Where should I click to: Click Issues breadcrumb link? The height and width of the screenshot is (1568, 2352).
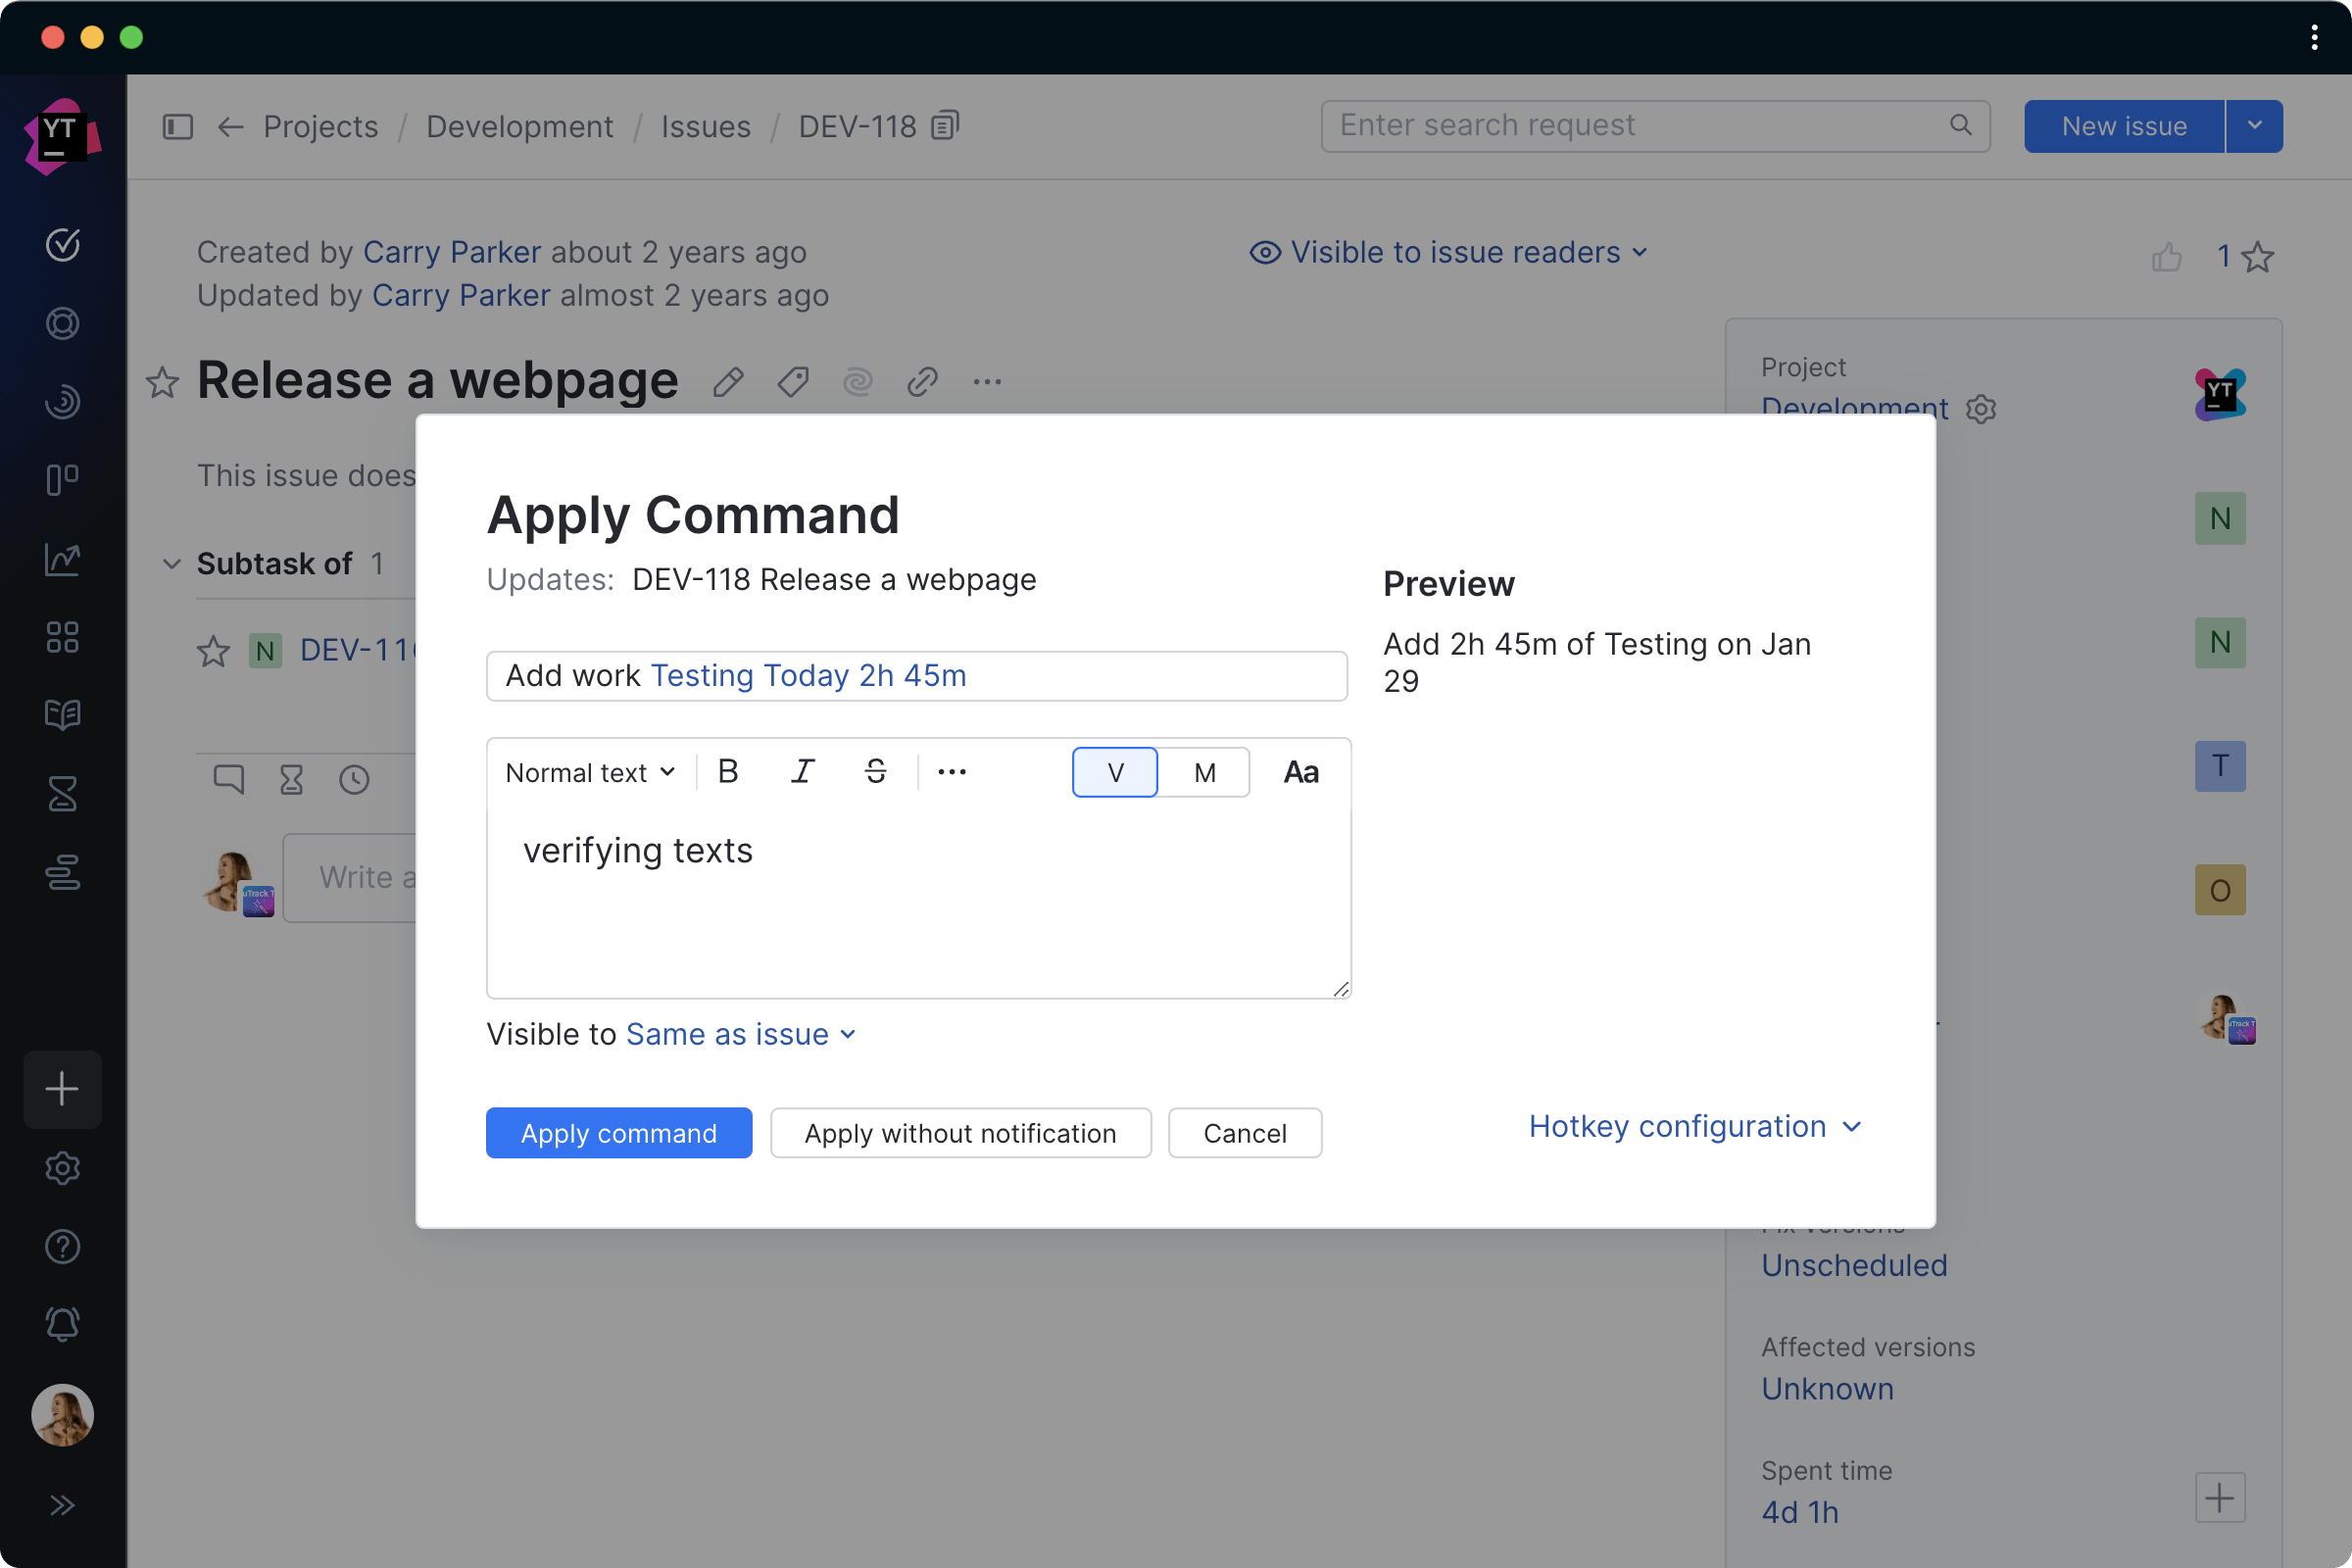(x=706, y=127)
